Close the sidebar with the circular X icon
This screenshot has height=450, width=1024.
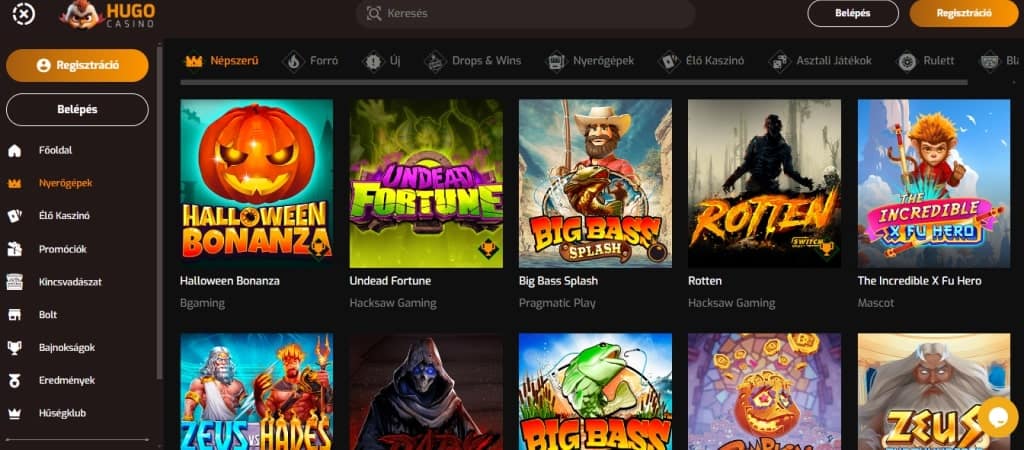tap(24, 13)
